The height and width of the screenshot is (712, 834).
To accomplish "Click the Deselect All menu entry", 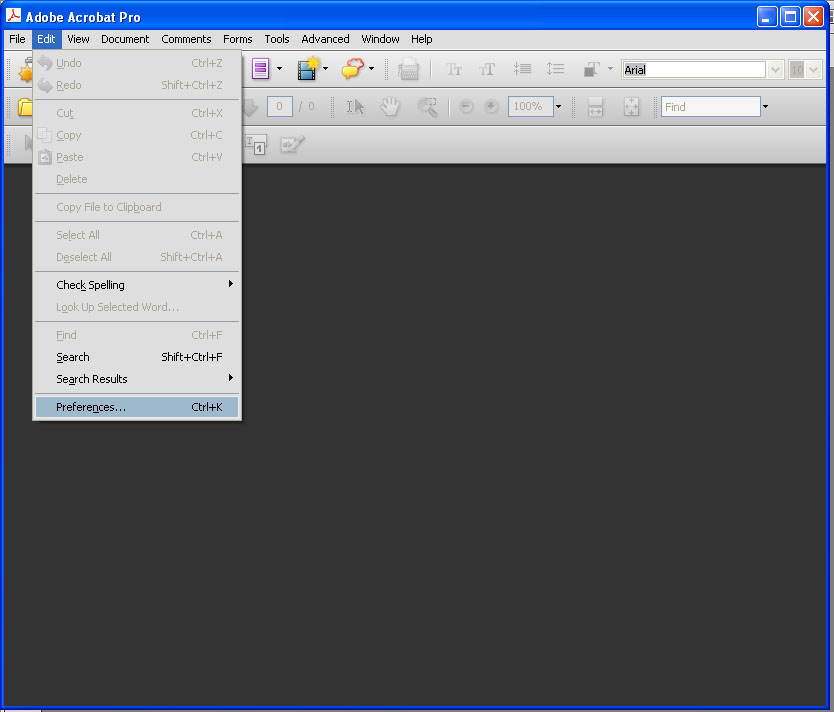I will click(137, 257).
